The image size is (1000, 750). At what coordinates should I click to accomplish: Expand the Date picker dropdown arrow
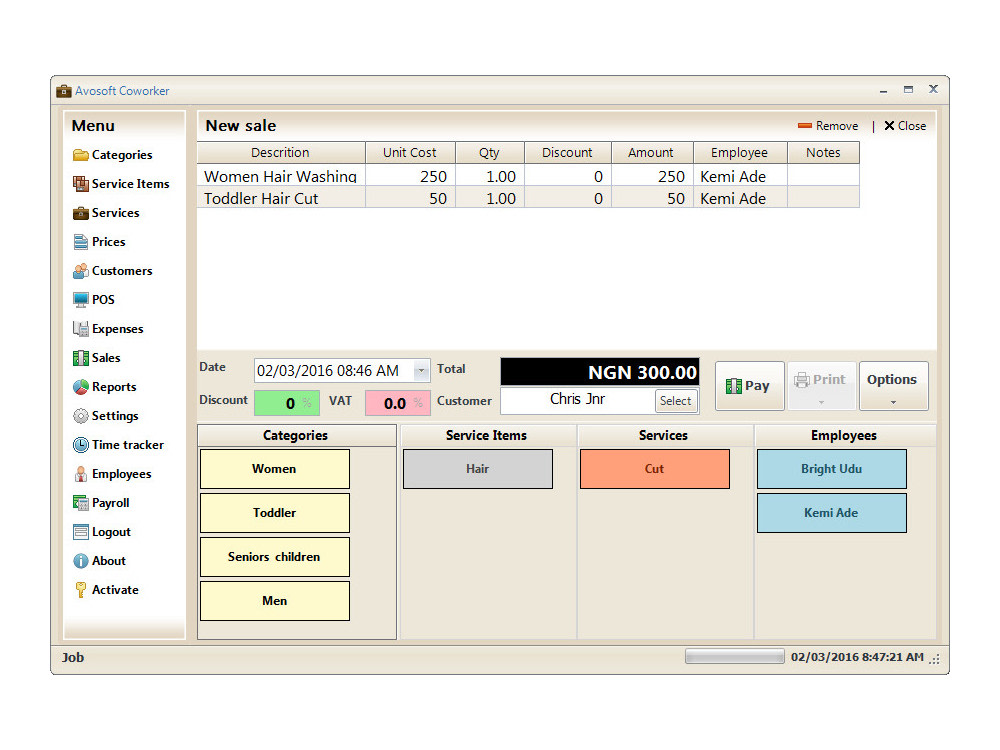tap(421, 371)
